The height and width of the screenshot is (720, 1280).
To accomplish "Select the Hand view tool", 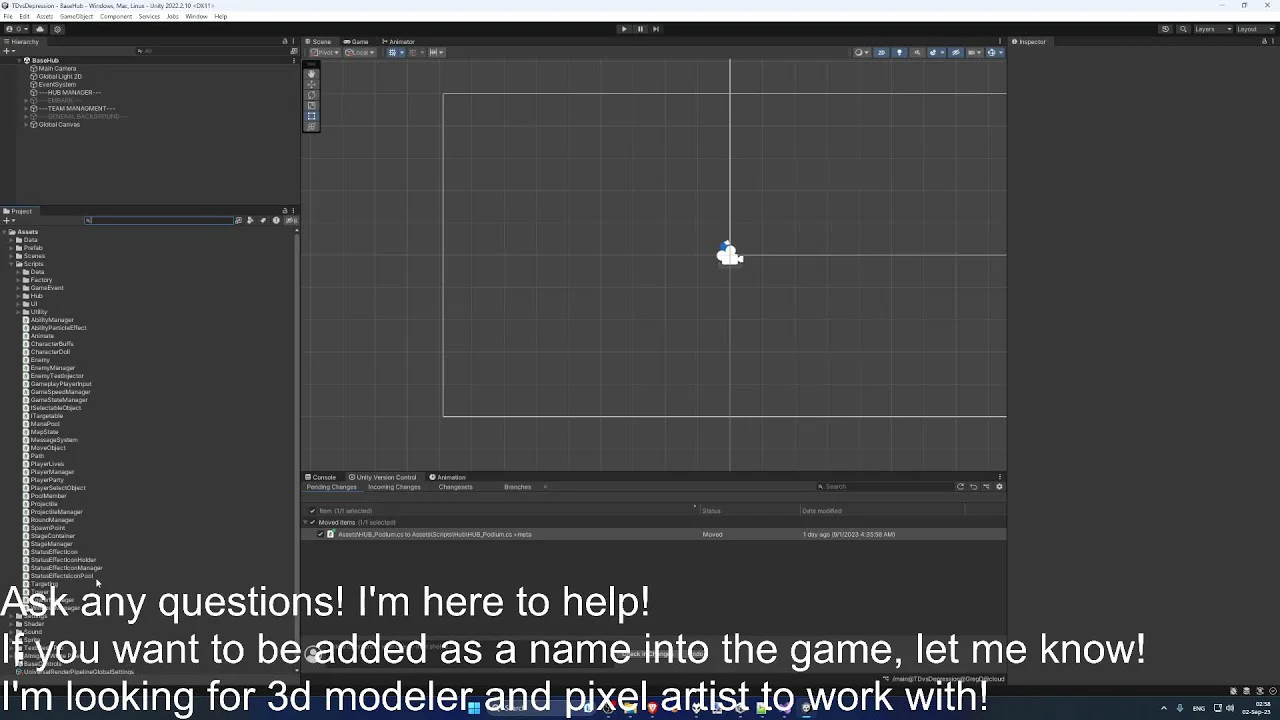I will (x=311, y=75).
